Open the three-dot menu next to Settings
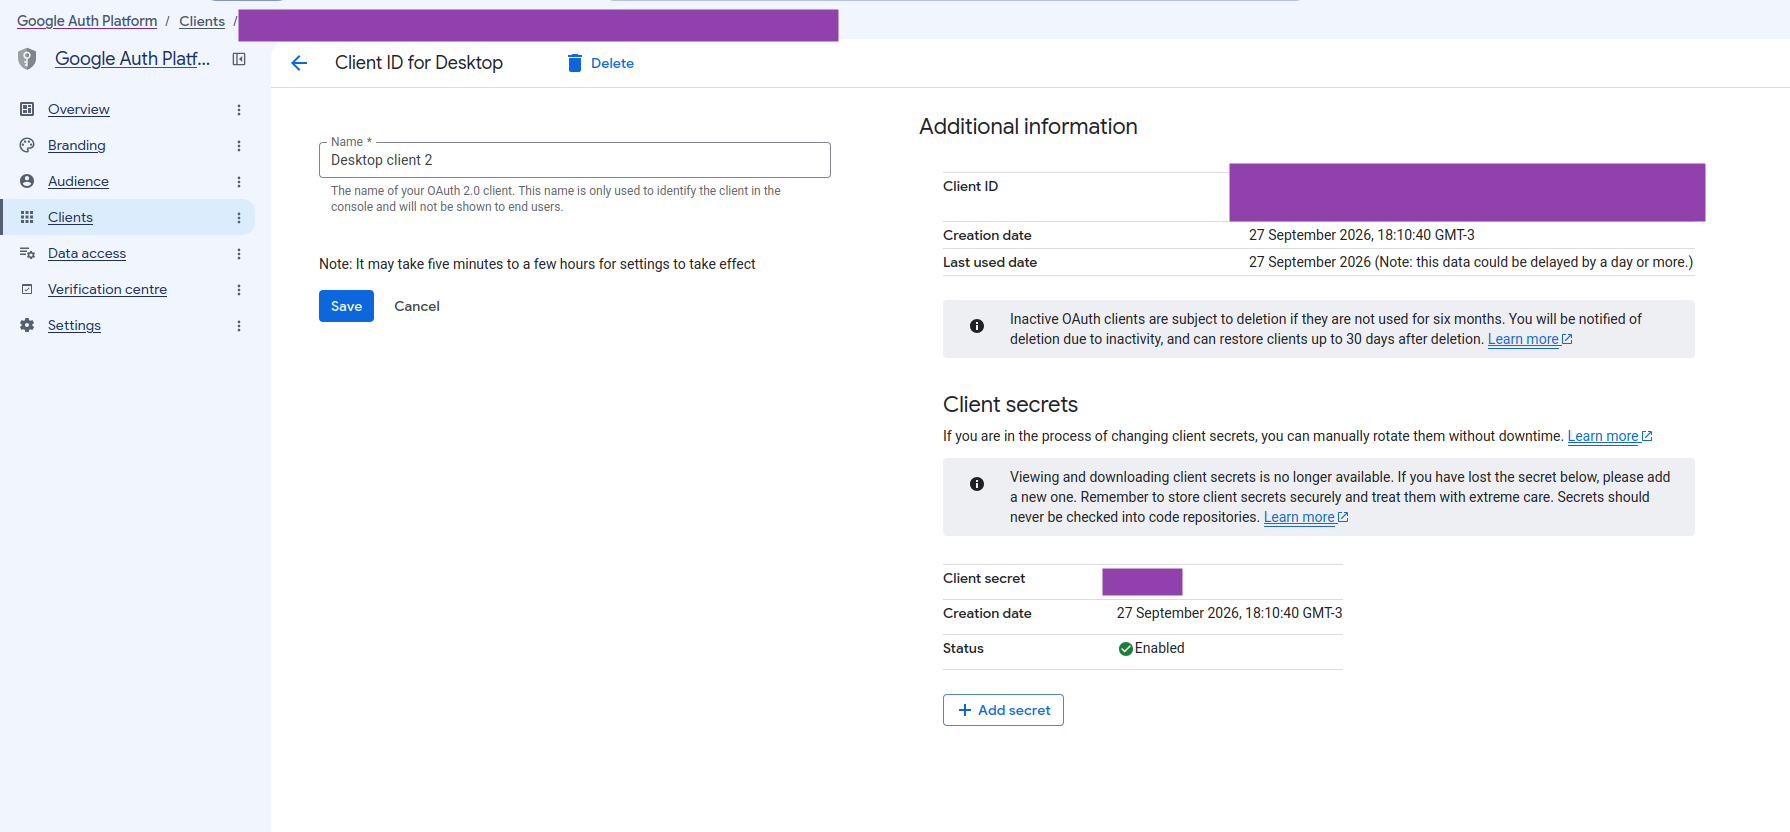Viewport: 1790px width, 832px height. [239, 326]
